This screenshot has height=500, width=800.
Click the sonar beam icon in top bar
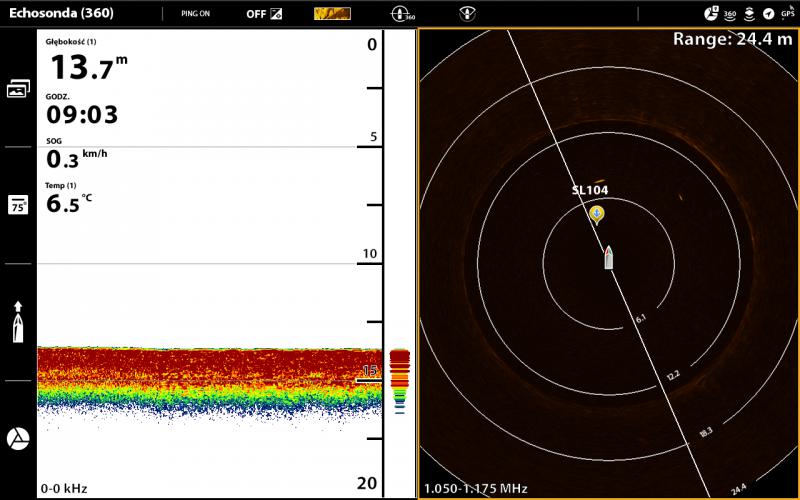click(x=466, y=14)
